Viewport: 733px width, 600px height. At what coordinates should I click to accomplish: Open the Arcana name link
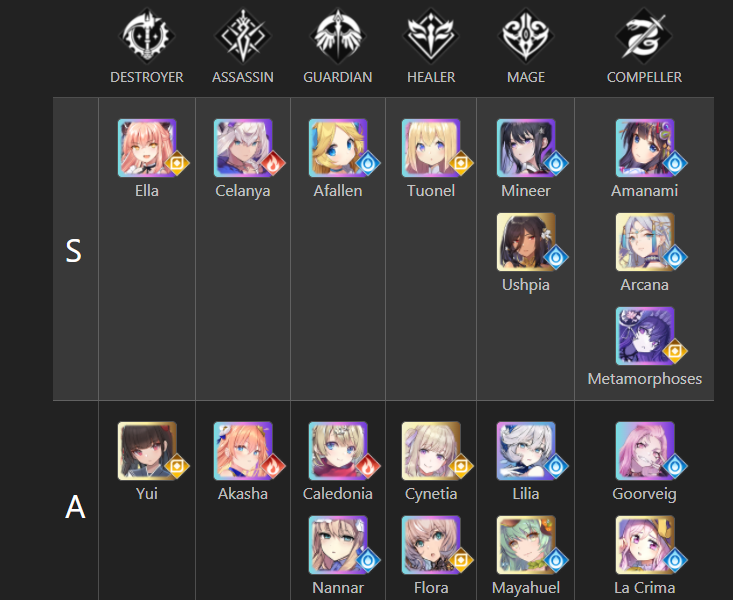(x=644, y=285)
